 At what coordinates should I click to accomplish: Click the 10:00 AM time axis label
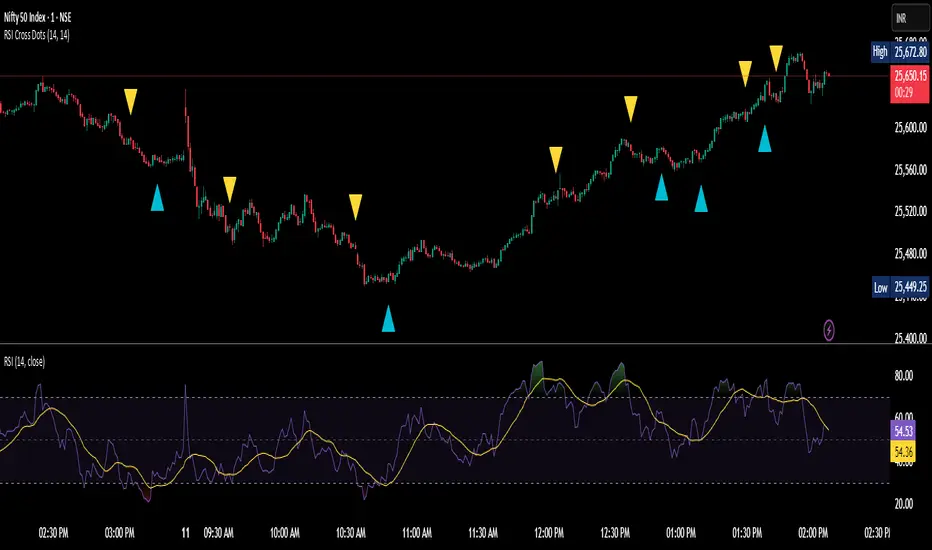click(x=285, y=533)
